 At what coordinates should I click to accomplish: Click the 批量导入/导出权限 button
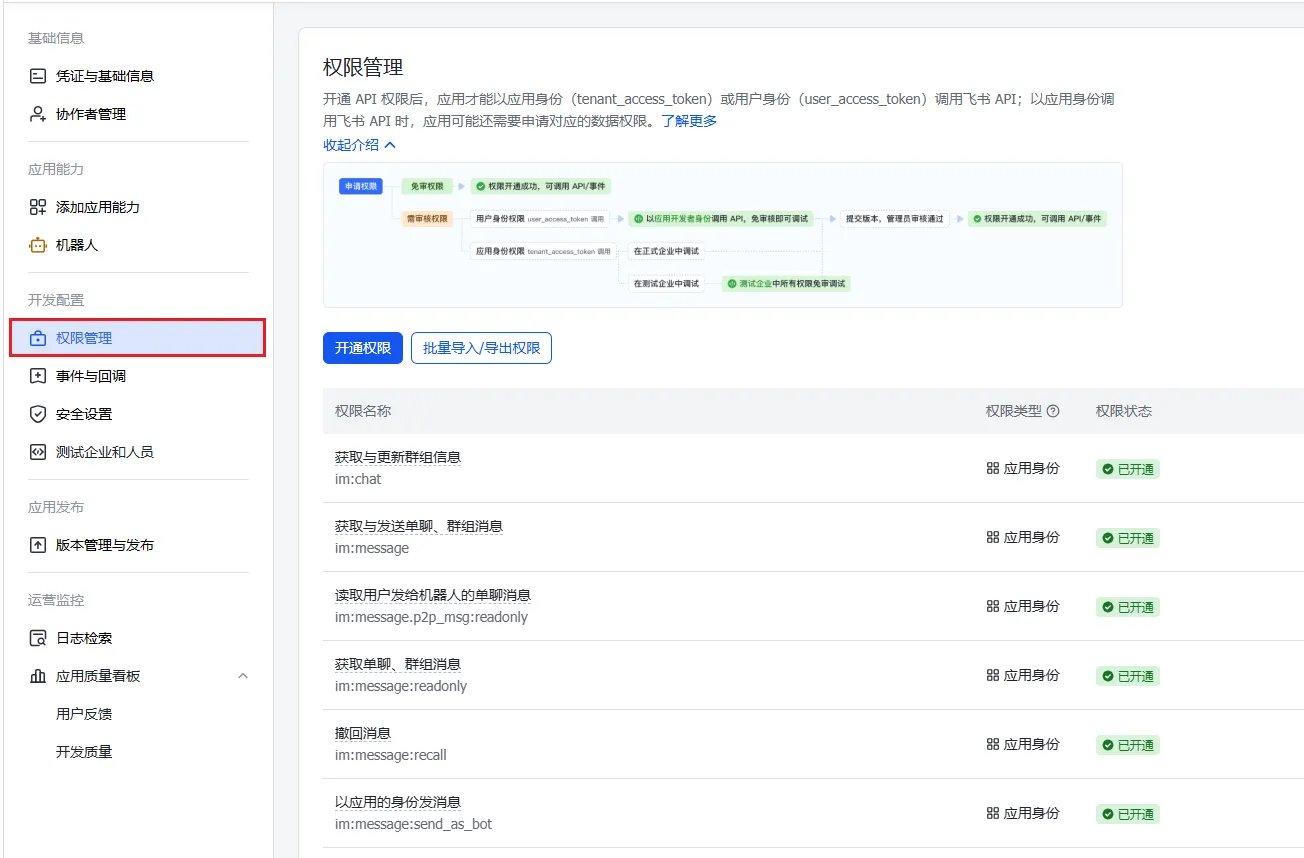(x=481, y=348)
